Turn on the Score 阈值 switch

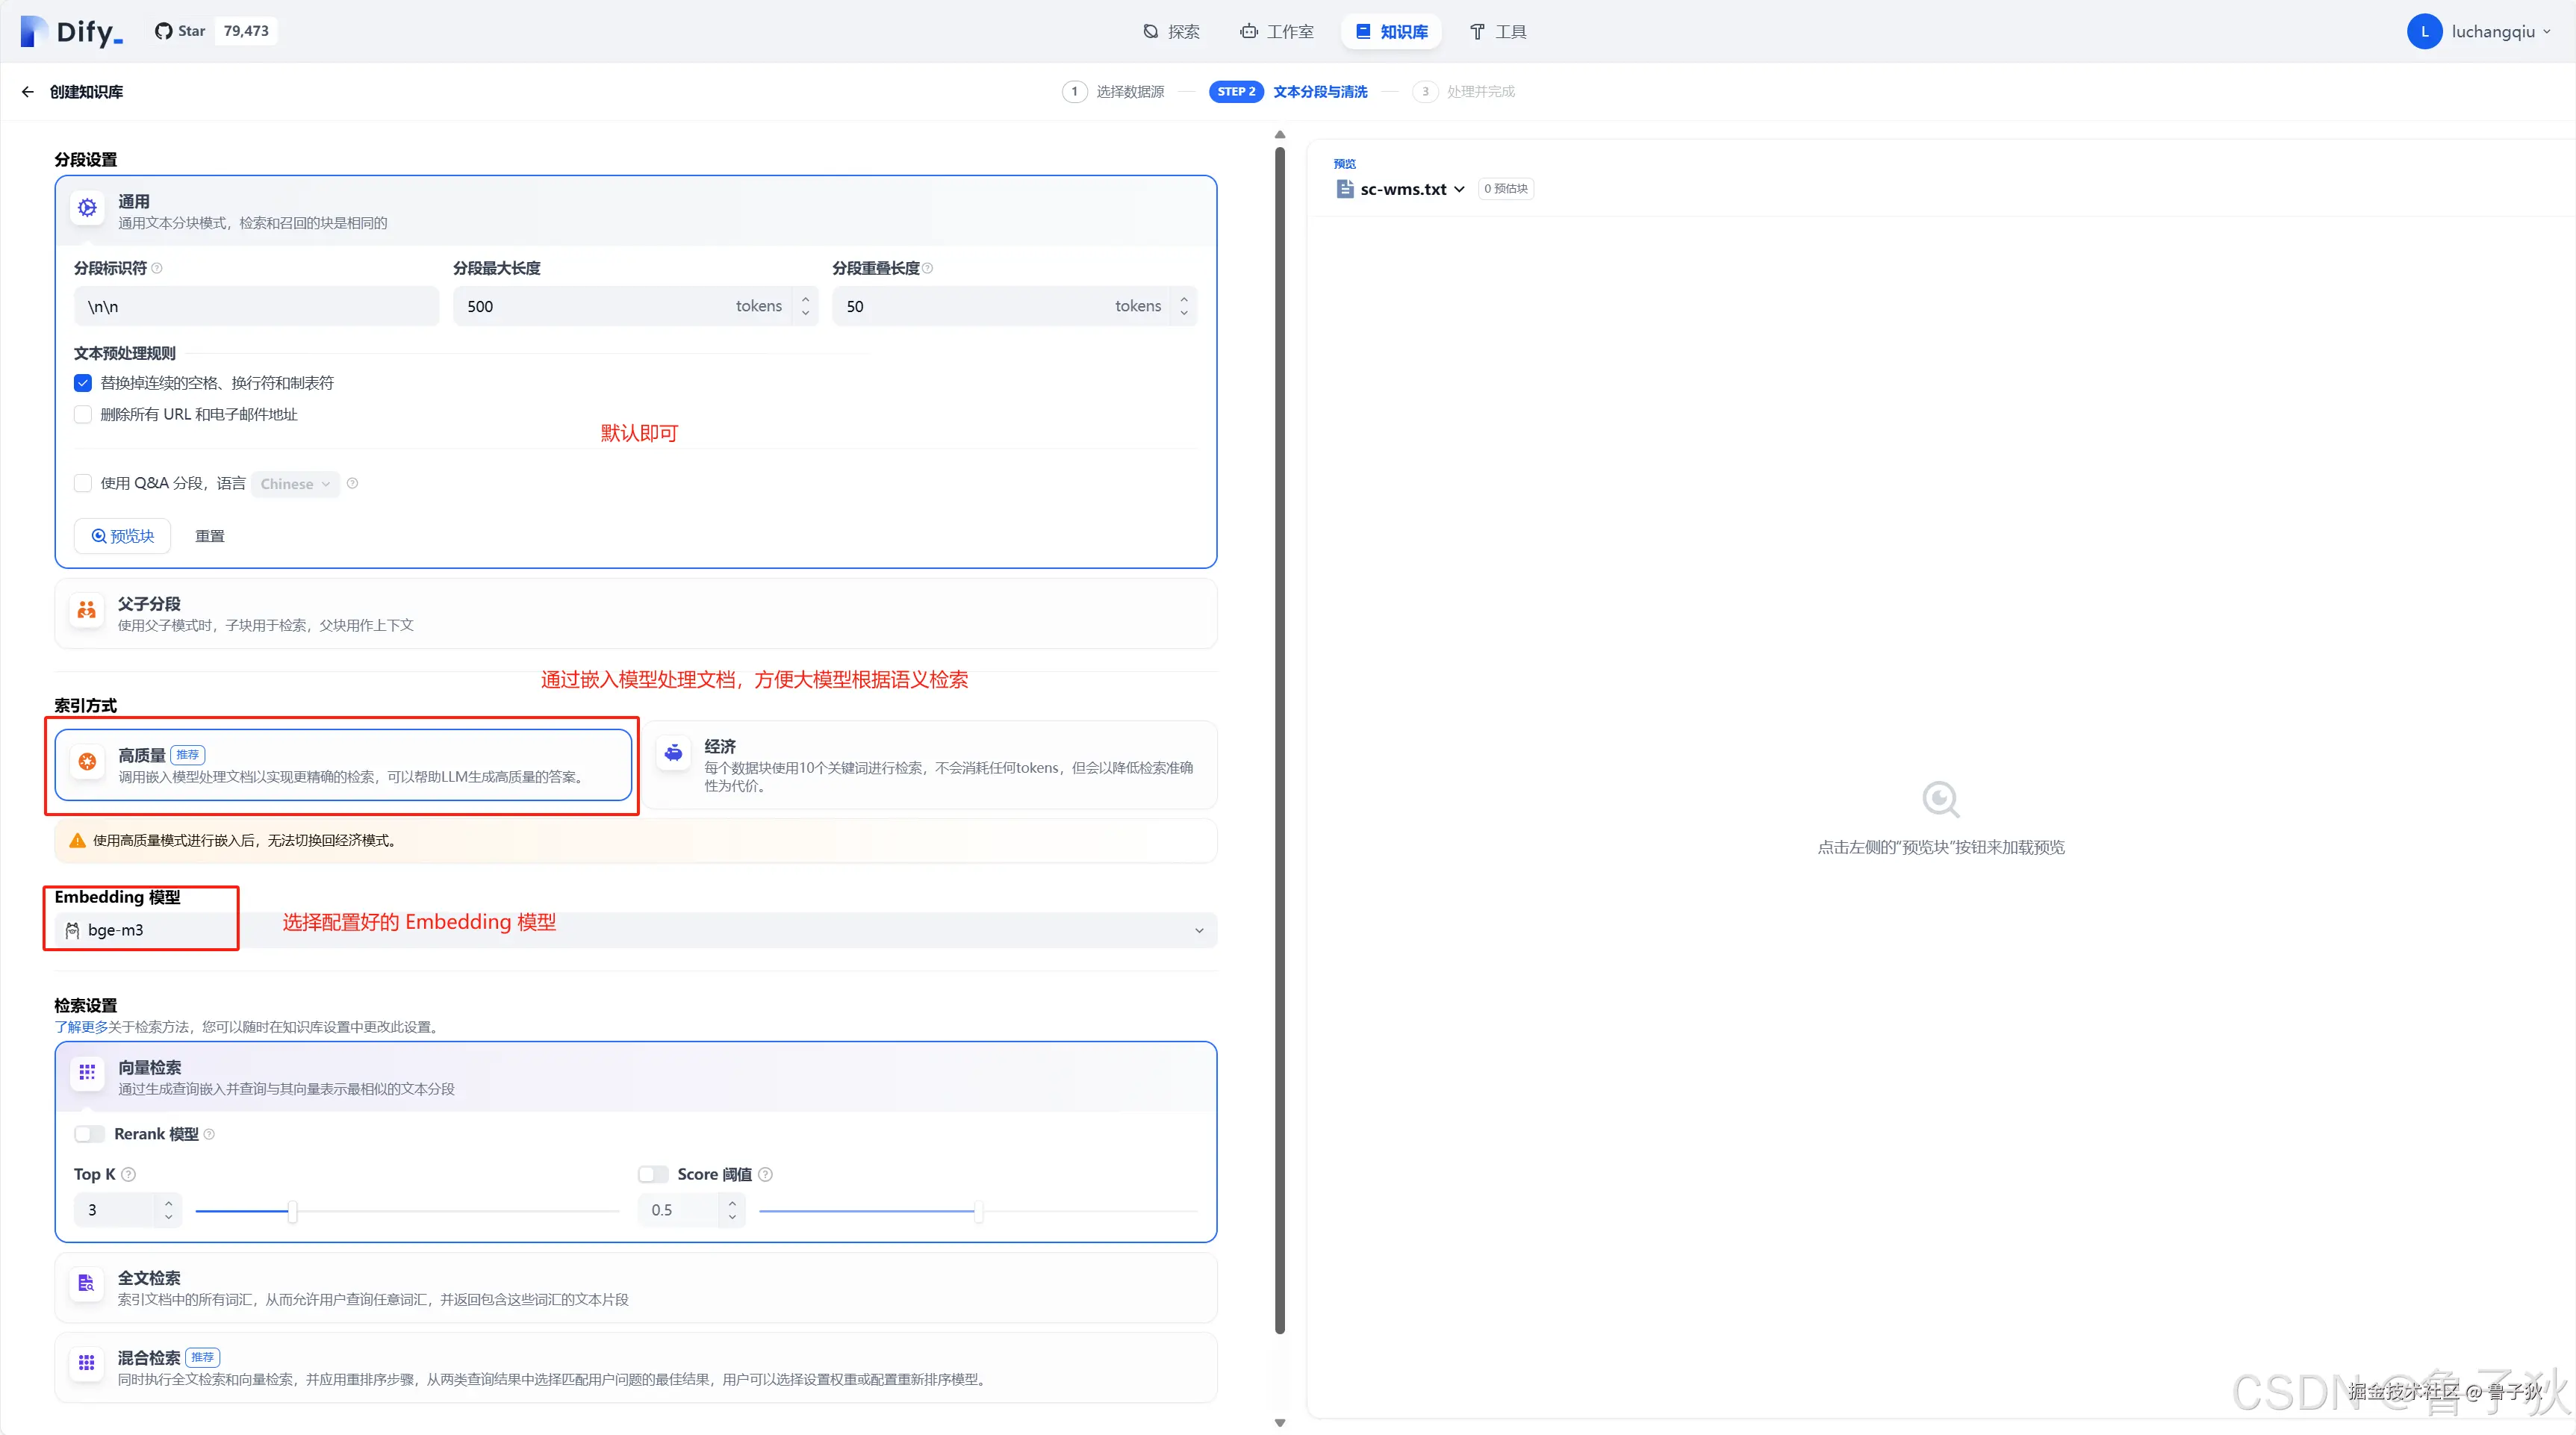[x=654, y=1175]
